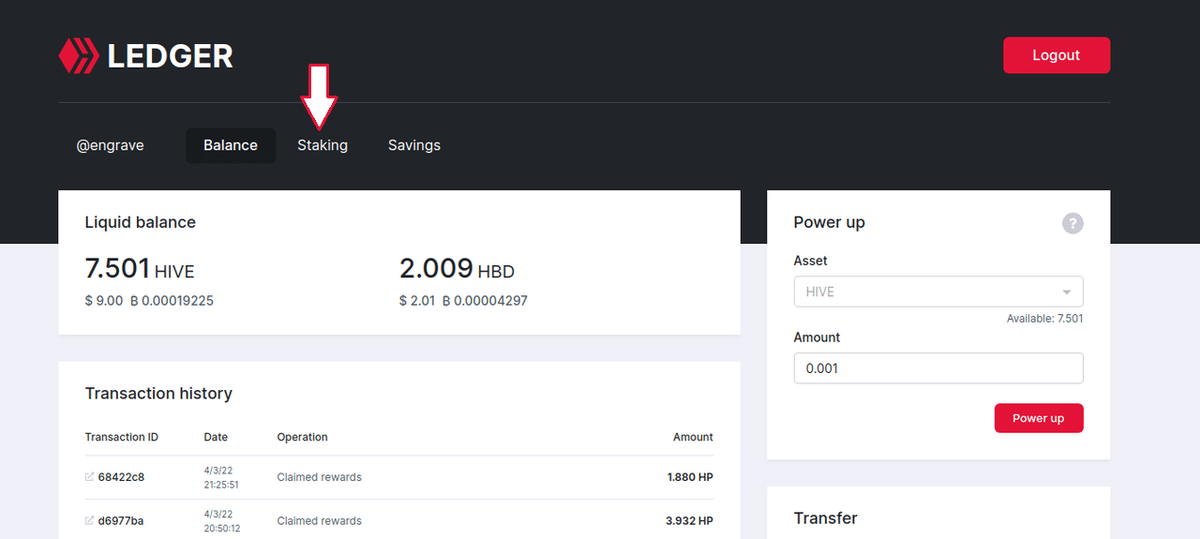Click the Ƀ 0.00019225 bitcoin value
The width and height of the screenshot is (1200, 539).
pyautogui.click(x=172, y=301)
